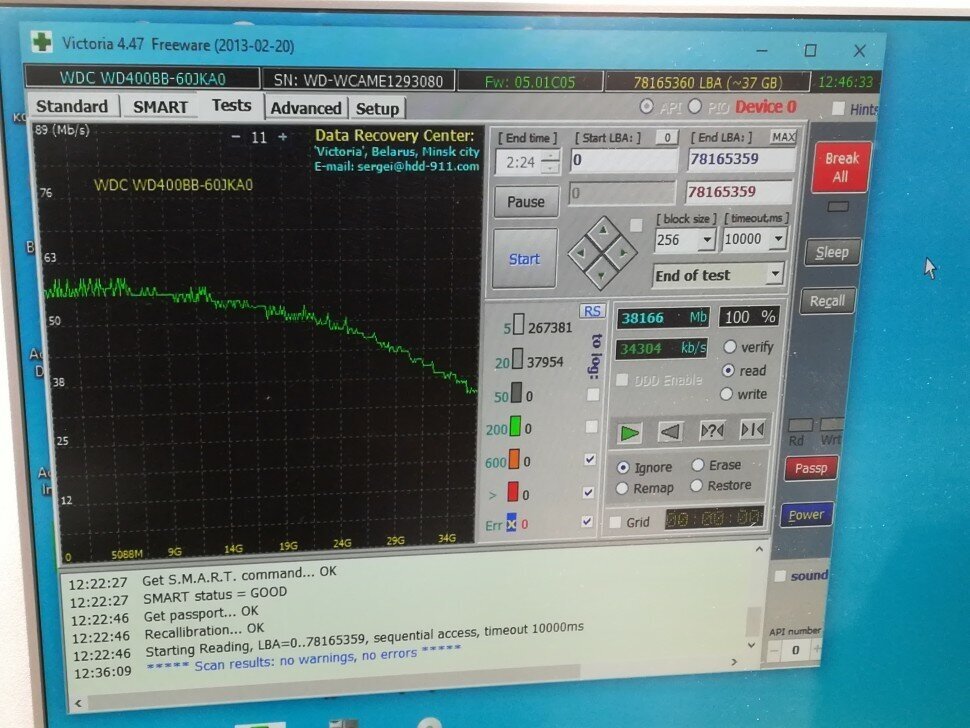Open the End of test dropdown

[x=775, y=273]
